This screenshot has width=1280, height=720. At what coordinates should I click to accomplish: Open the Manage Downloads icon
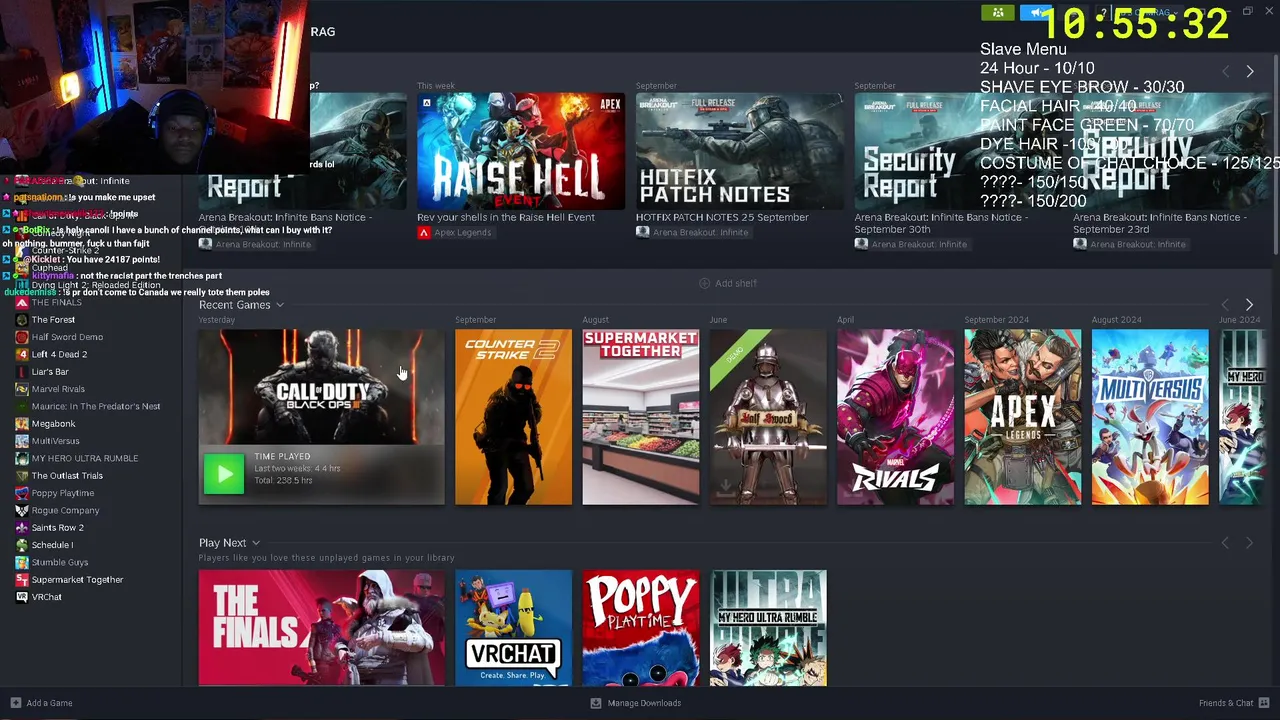pyautogui.click(x=596, y=703)
